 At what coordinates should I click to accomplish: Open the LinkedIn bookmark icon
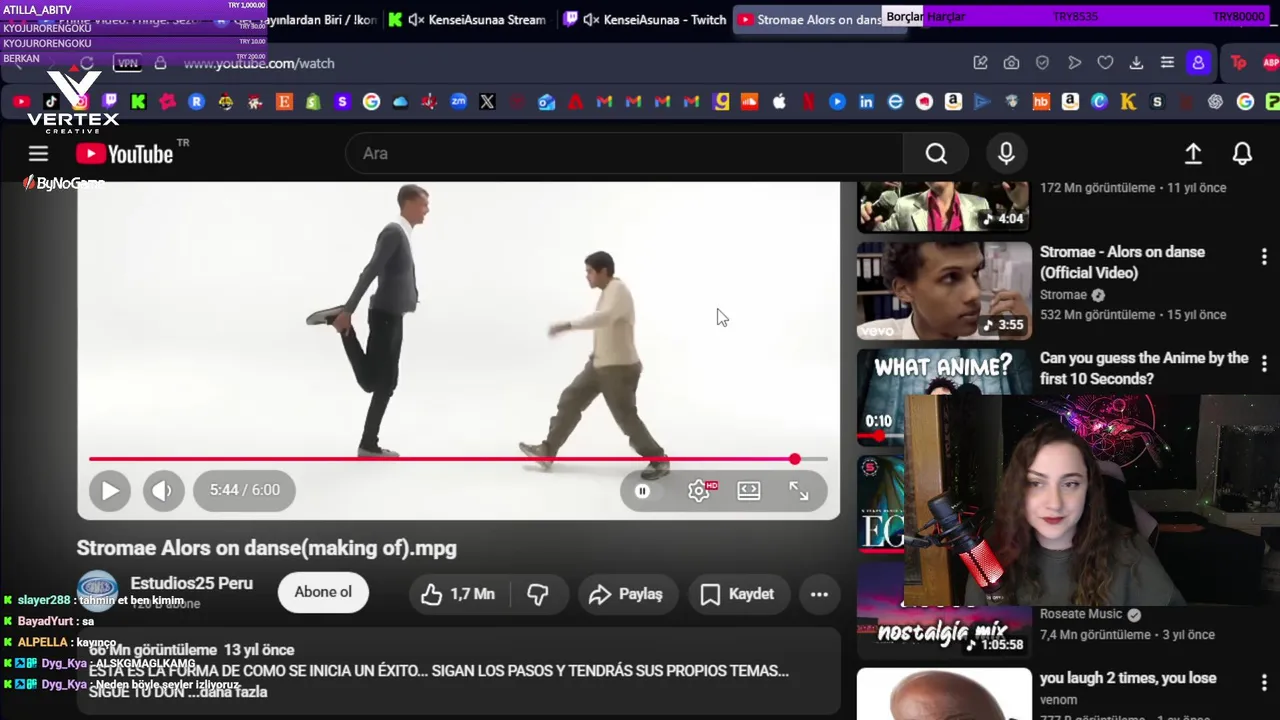point(866,101)
